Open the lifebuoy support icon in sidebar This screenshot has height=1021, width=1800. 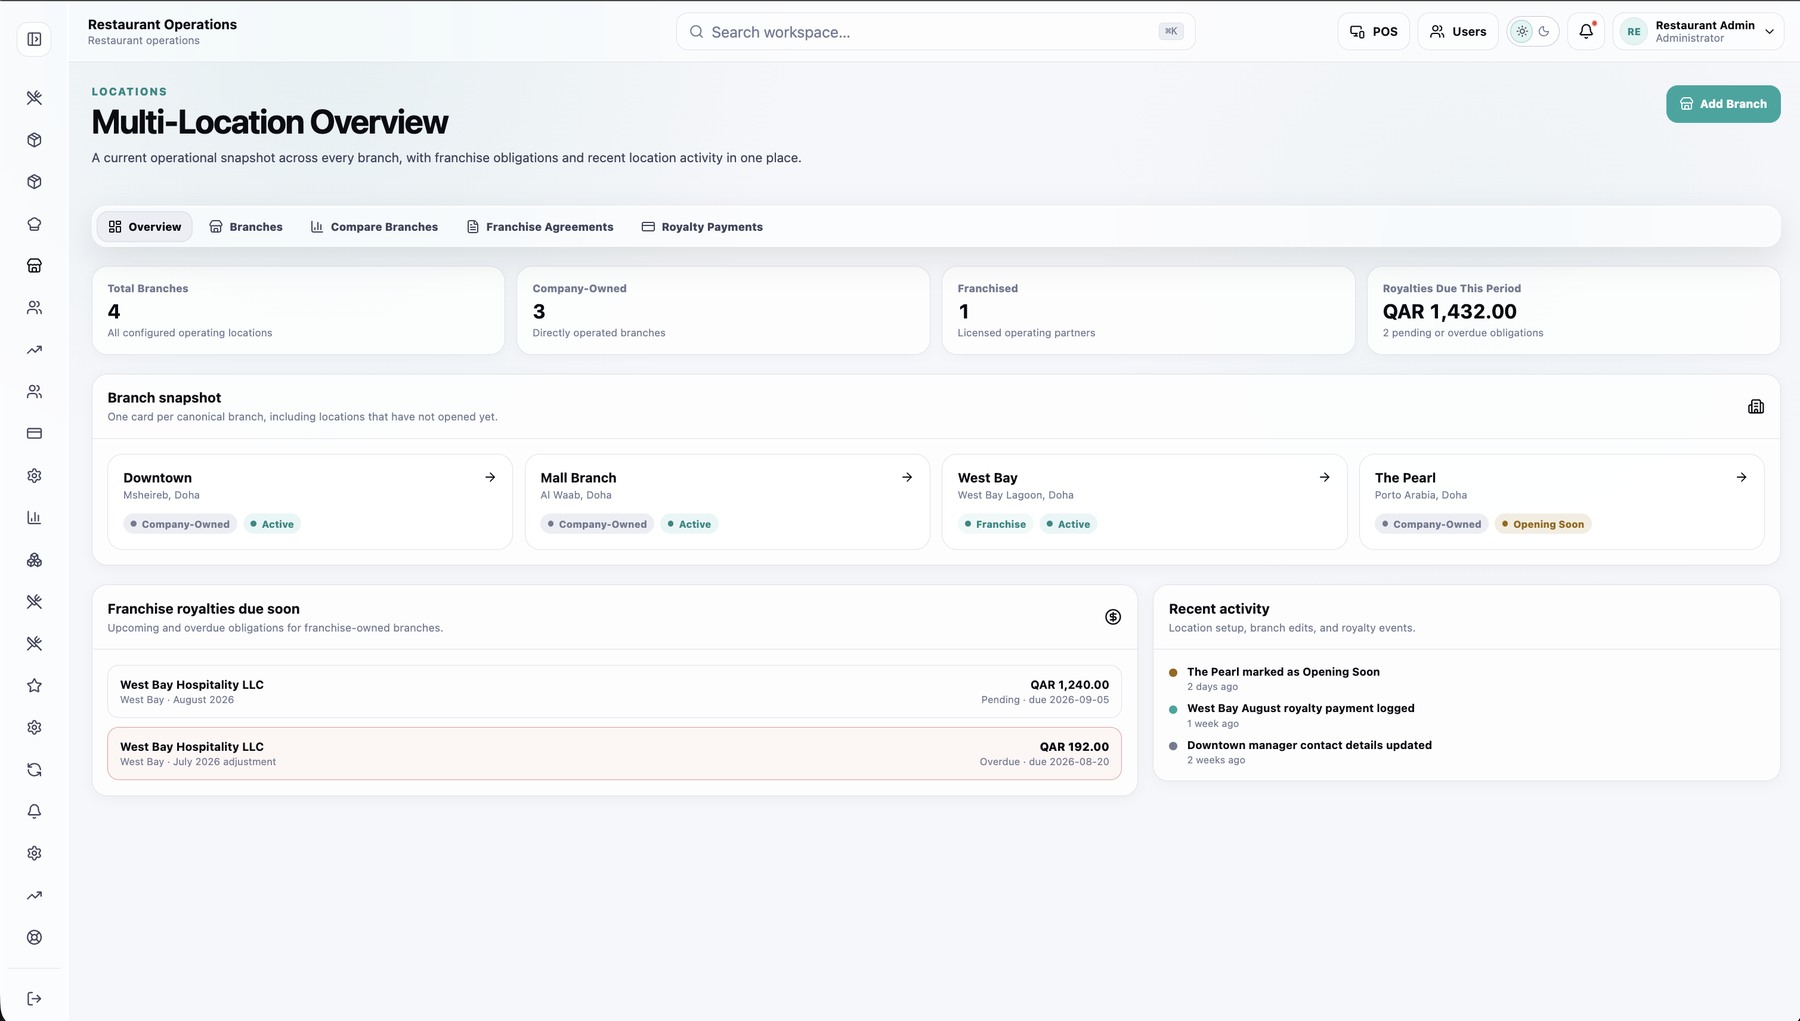[x=34, y=938]
